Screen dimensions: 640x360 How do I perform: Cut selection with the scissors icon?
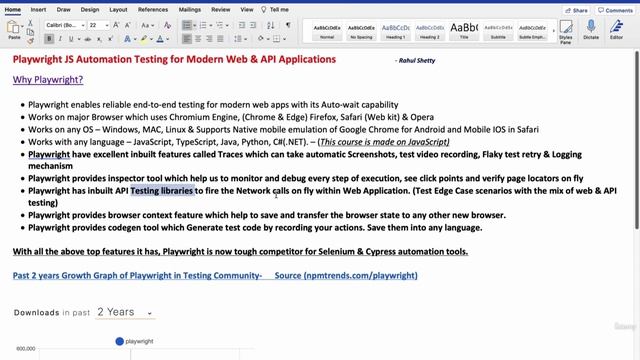click(x=30, y=23)
